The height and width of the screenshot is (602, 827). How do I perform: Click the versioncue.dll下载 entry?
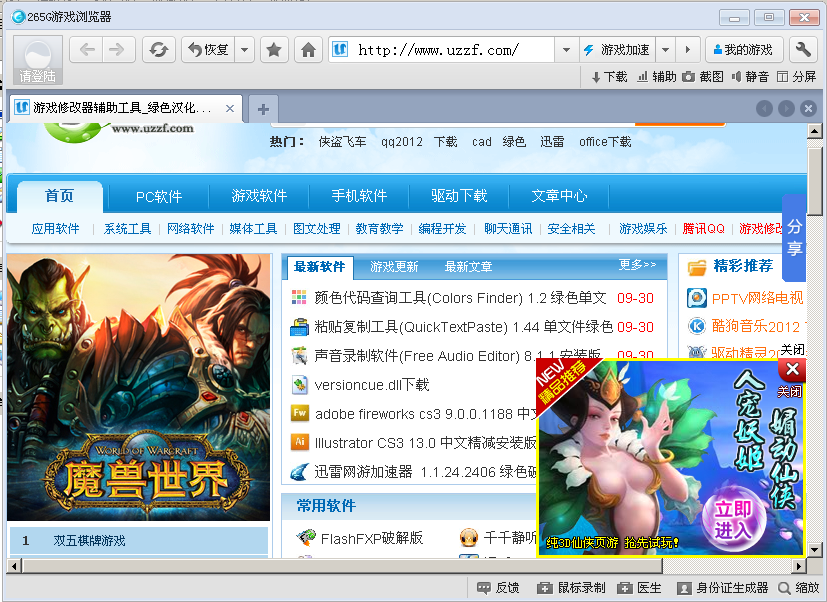click(372, 385)
